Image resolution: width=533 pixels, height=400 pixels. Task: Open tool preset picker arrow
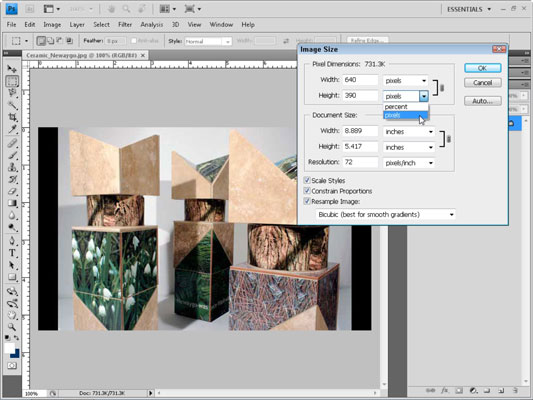click(x=26, y=41)
